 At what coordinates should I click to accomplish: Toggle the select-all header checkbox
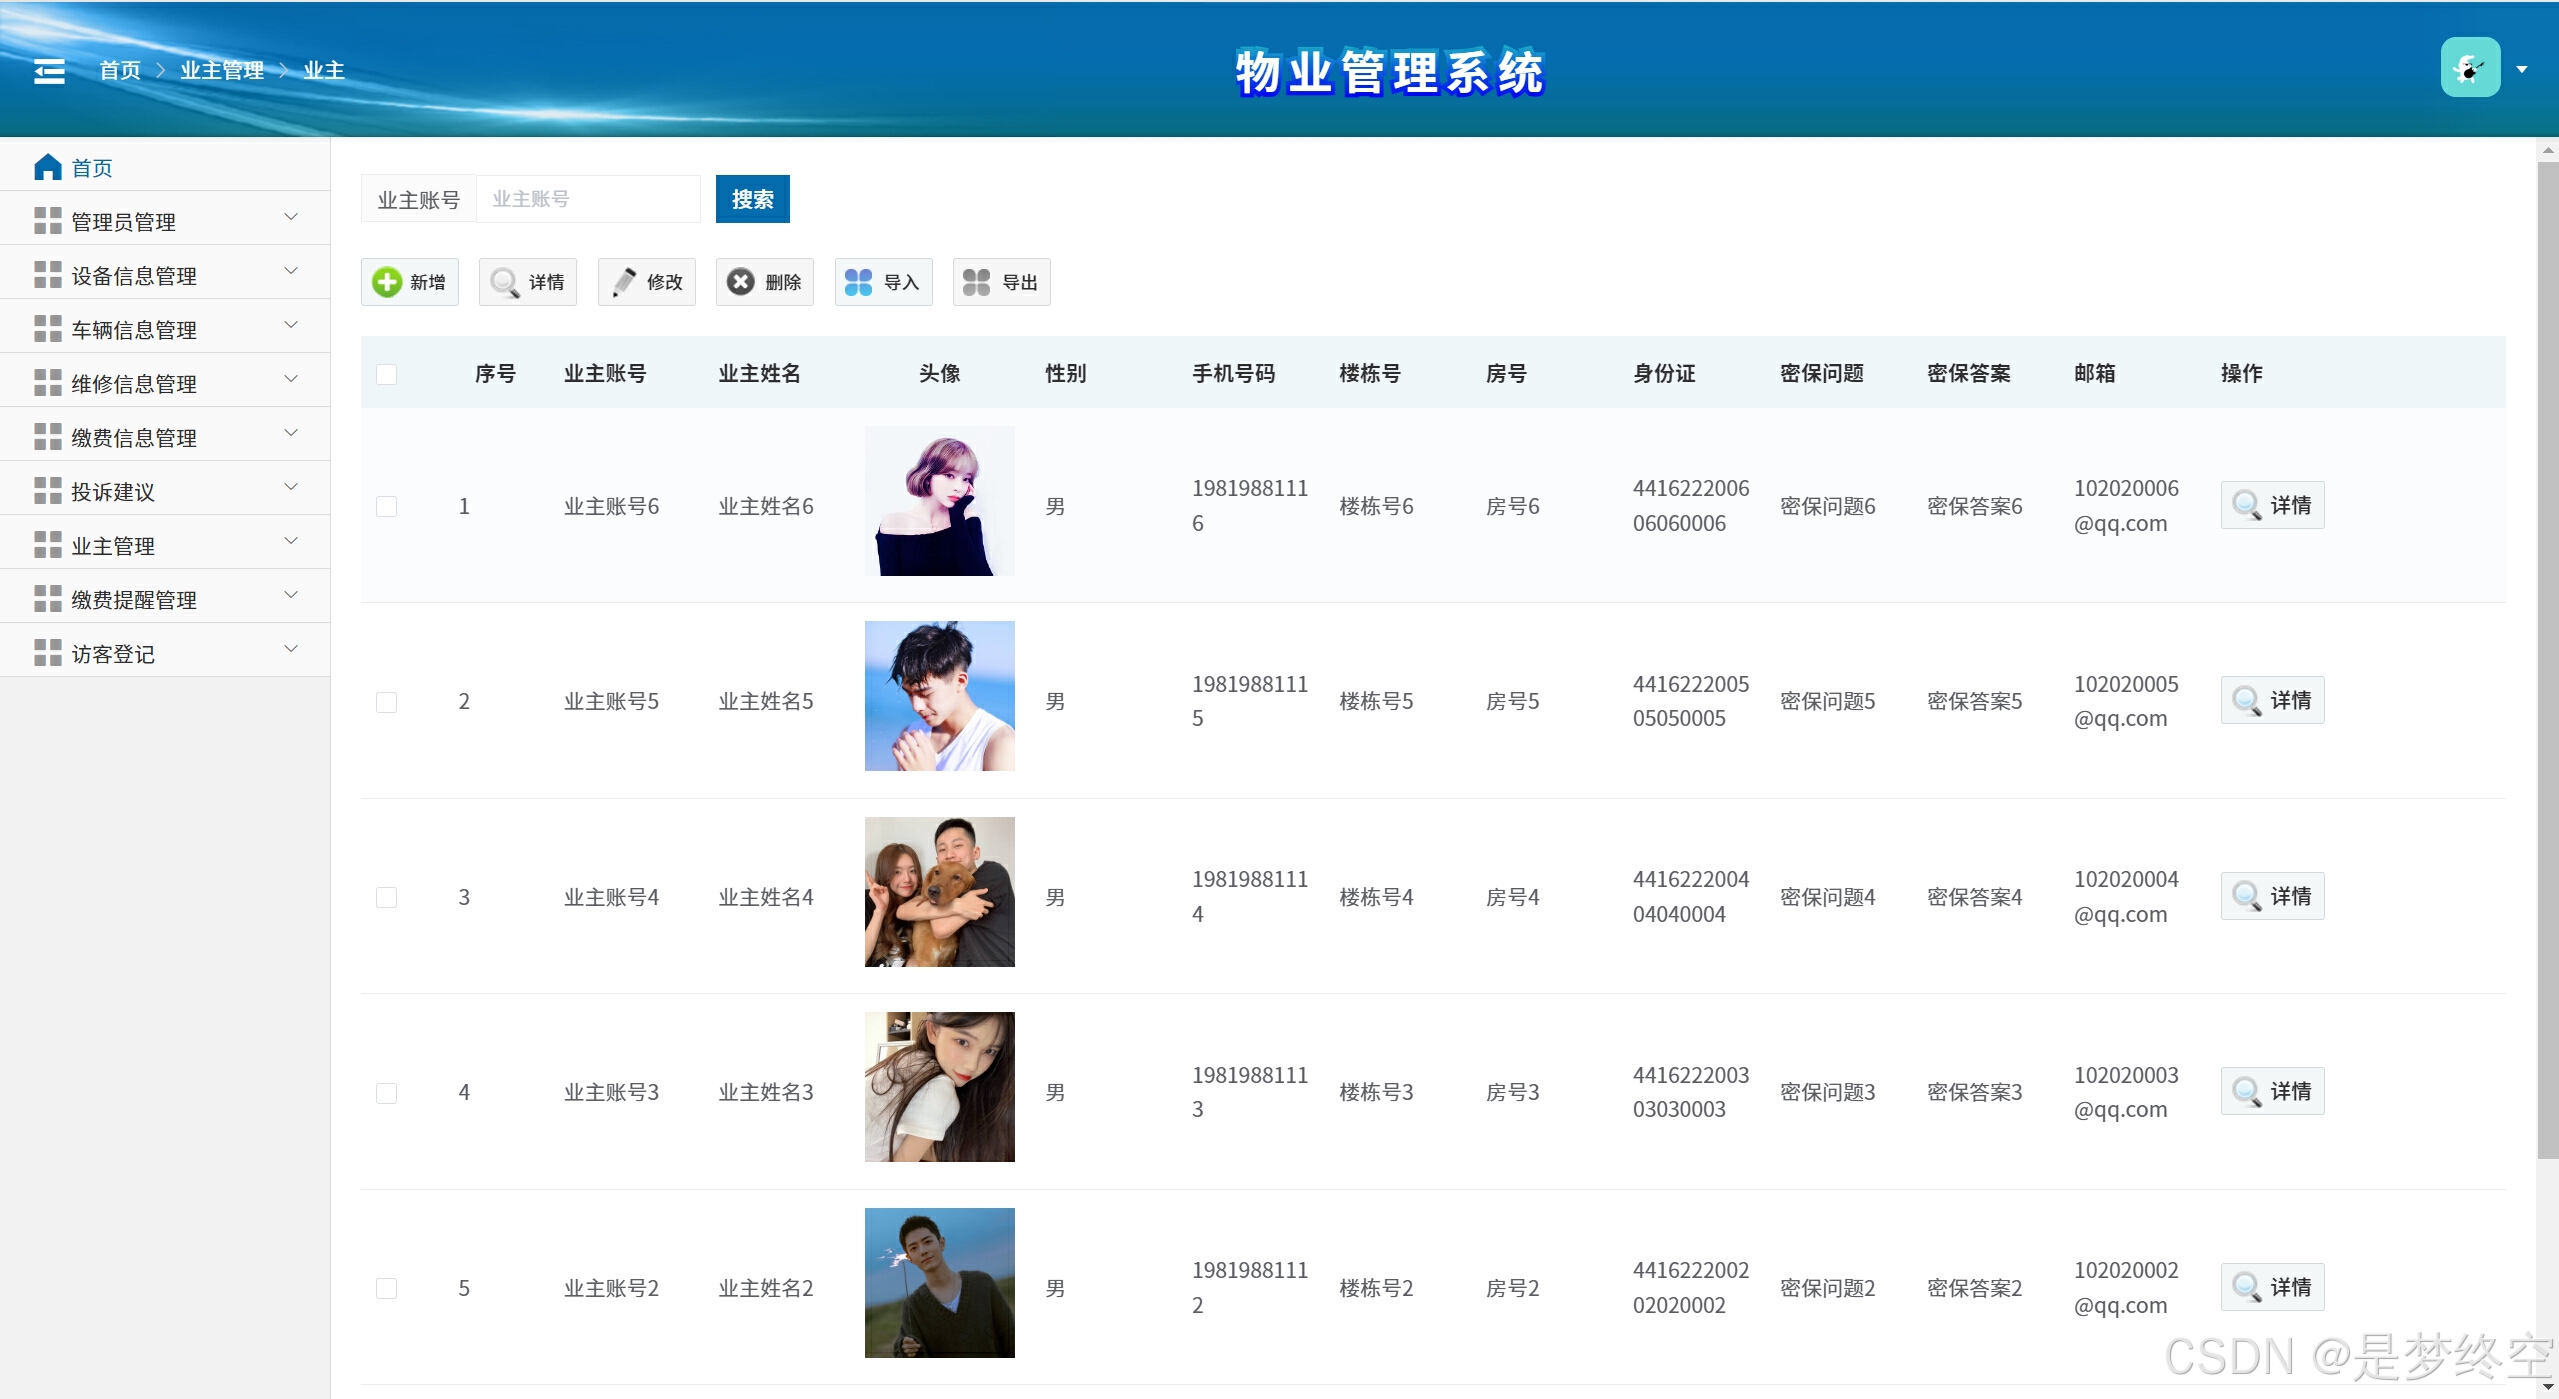coord(387,374)
